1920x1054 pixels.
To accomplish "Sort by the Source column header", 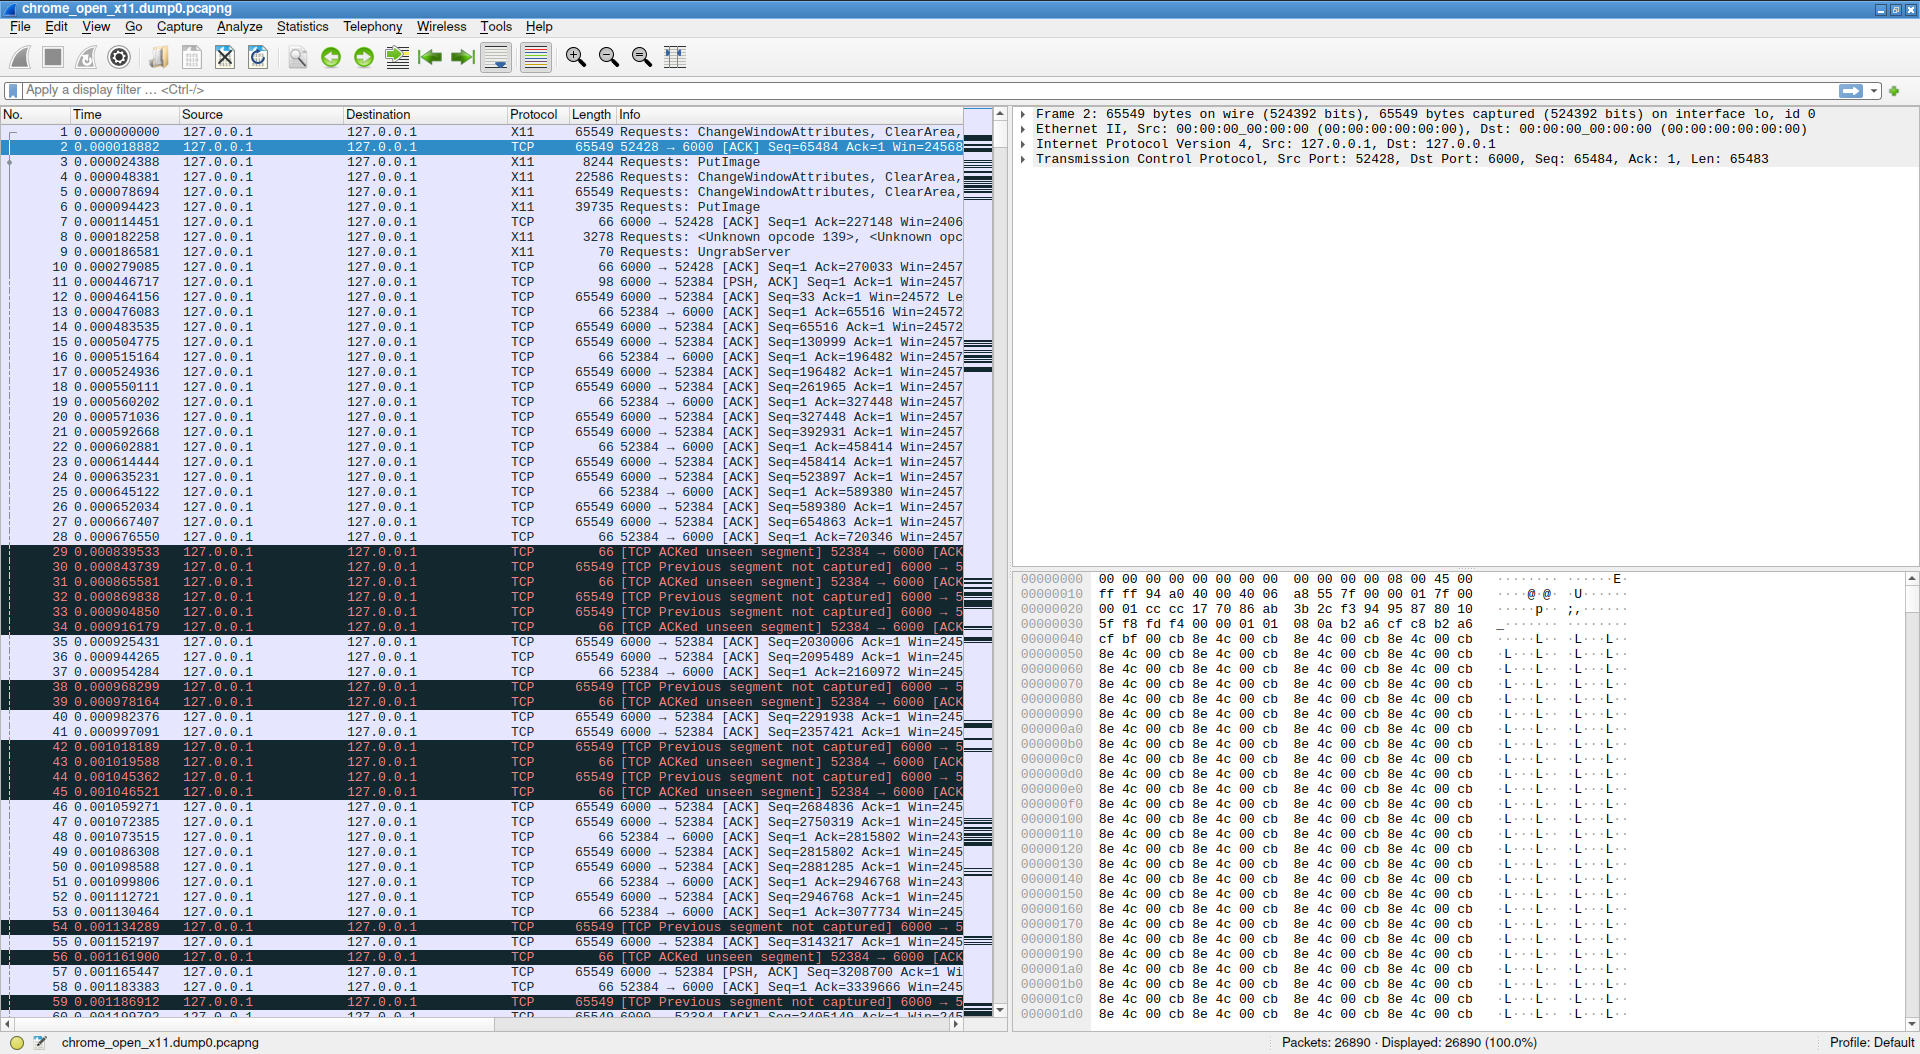I will pyautogui.click(x=261, y=115).
